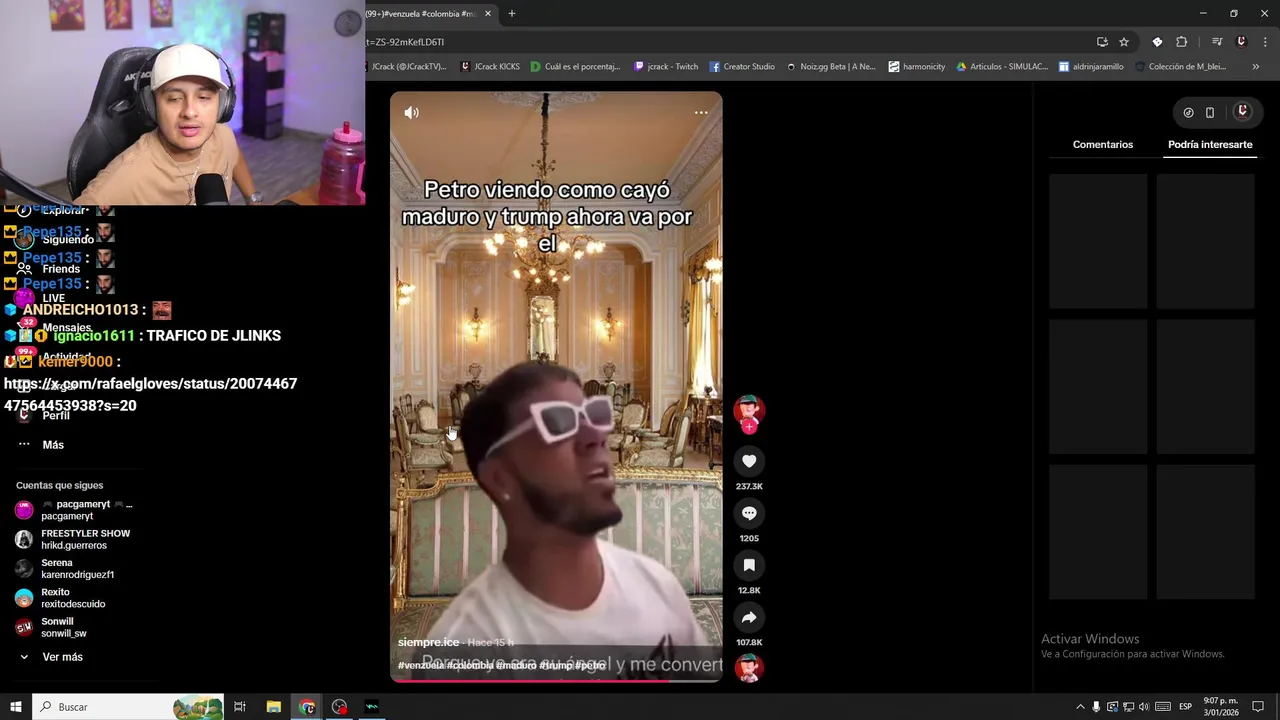Click the #venezuela hashtag in caption
The width and height of the screenshot is (1280, 720).
pyautogui.click(x=420, y=665)
